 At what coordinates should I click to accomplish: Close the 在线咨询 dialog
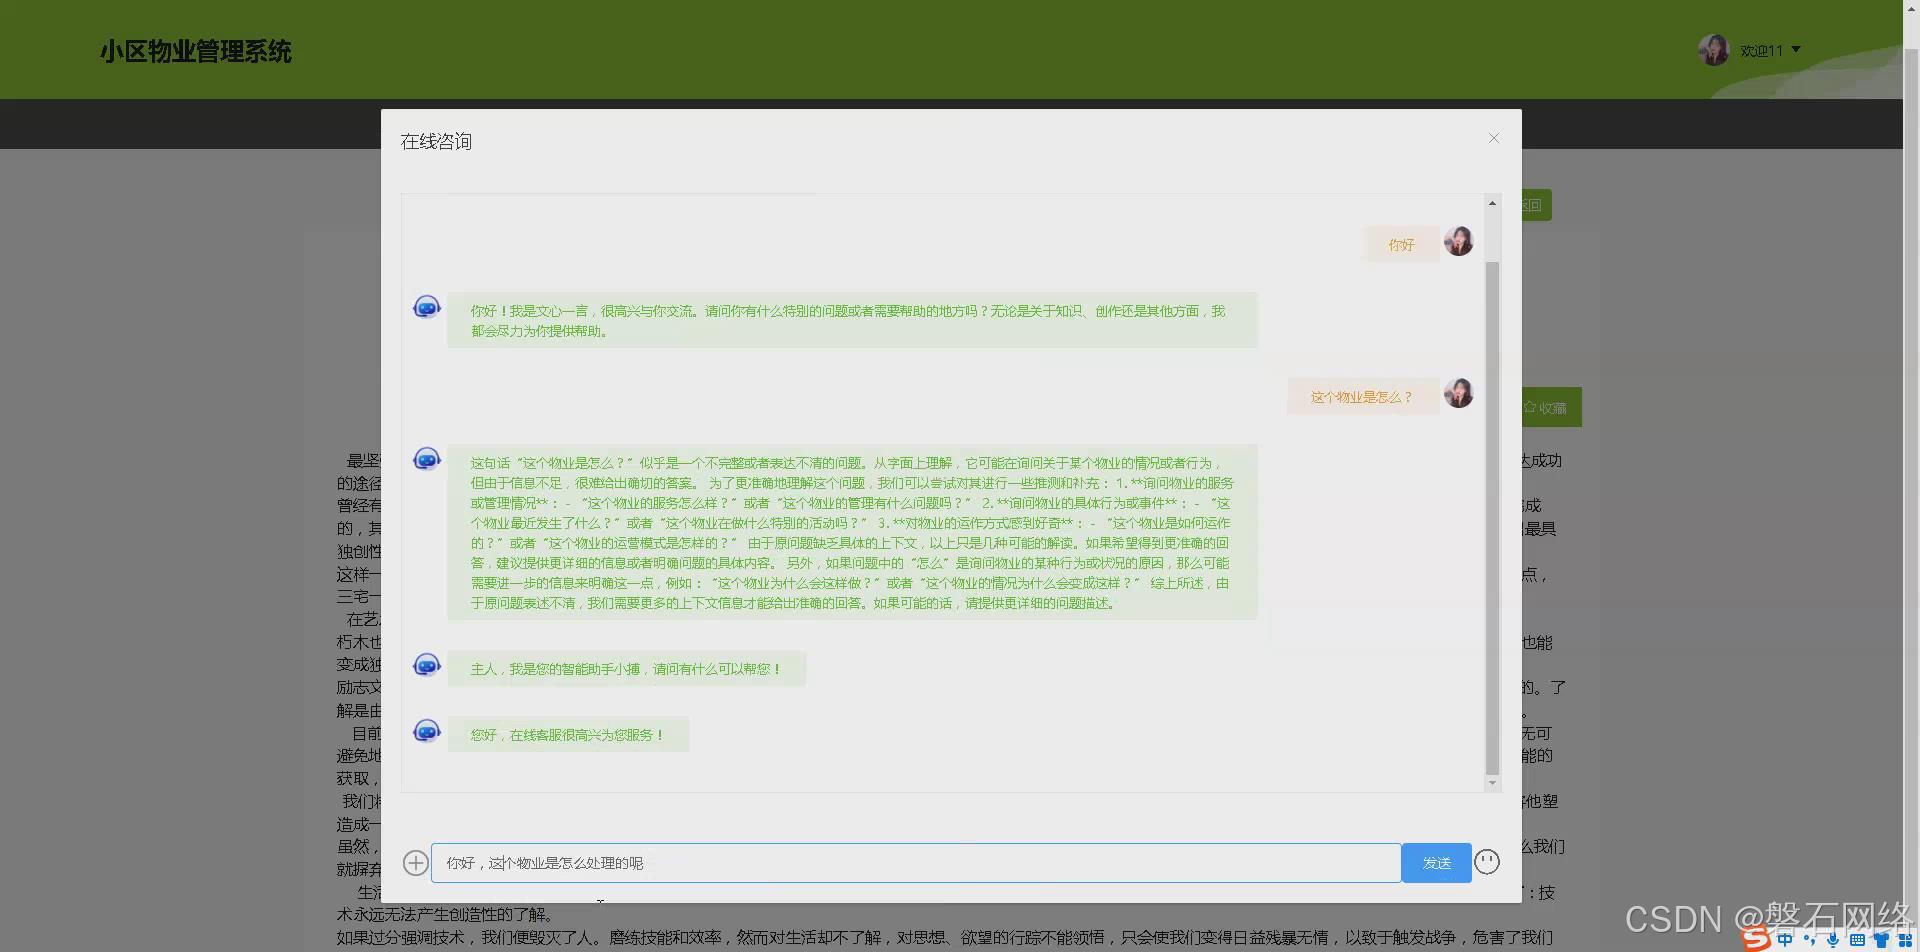click(x=1494, y=138)
